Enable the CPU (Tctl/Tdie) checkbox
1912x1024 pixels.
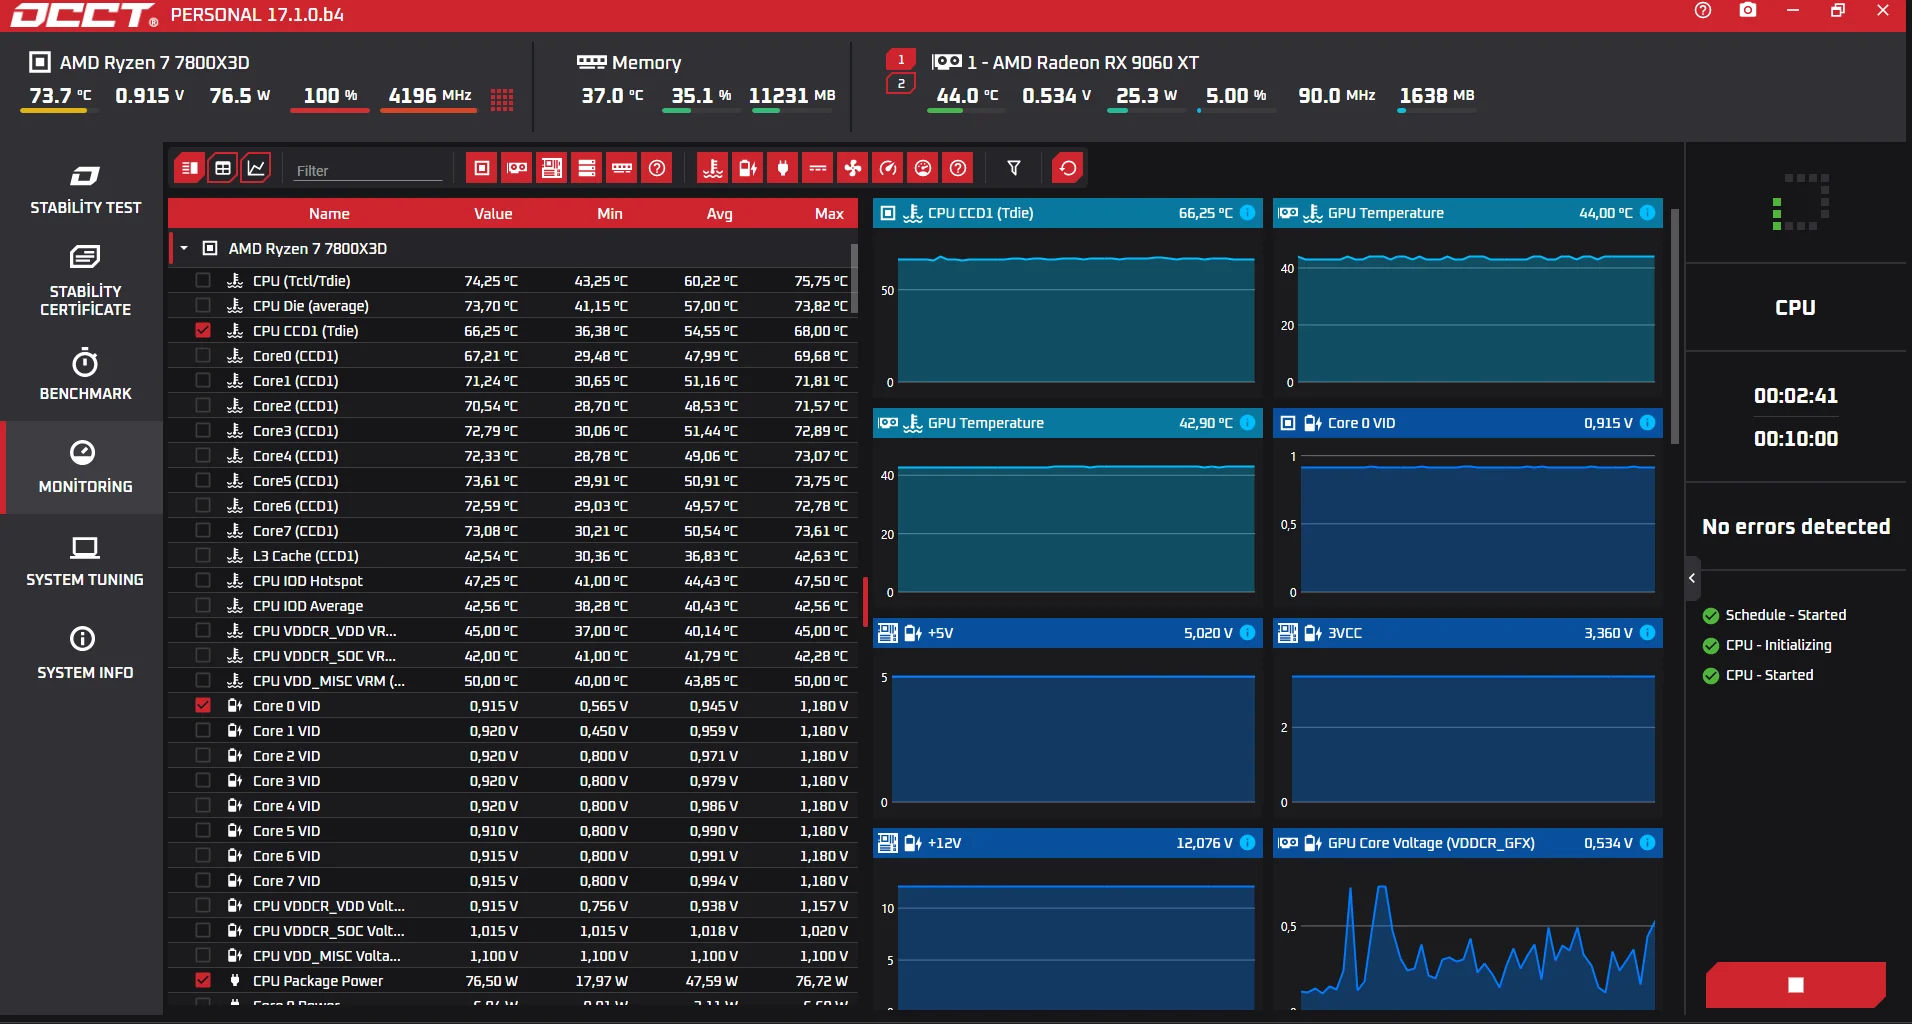coord(203,281)
